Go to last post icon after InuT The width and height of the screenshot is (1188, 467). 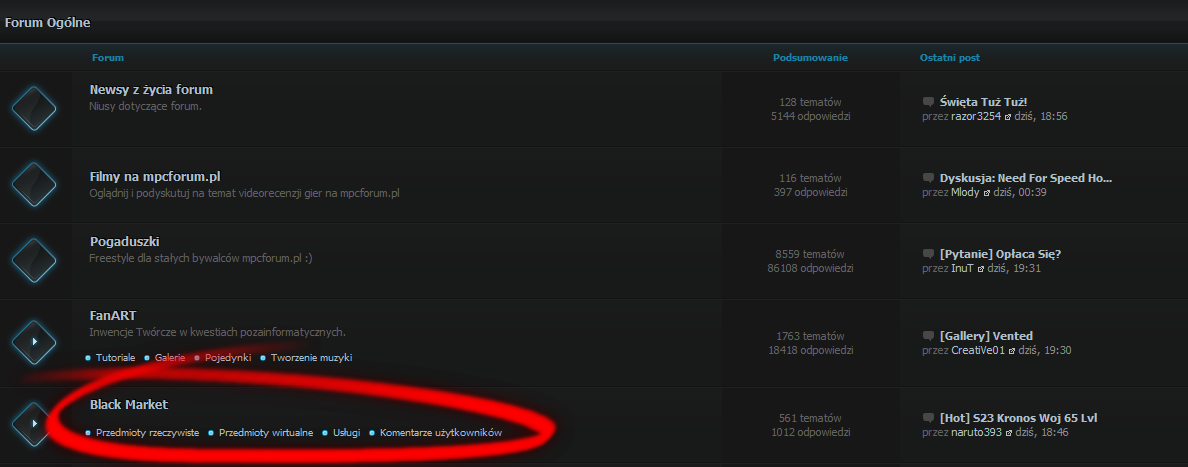pyautogui.click(x=980, y=268)
